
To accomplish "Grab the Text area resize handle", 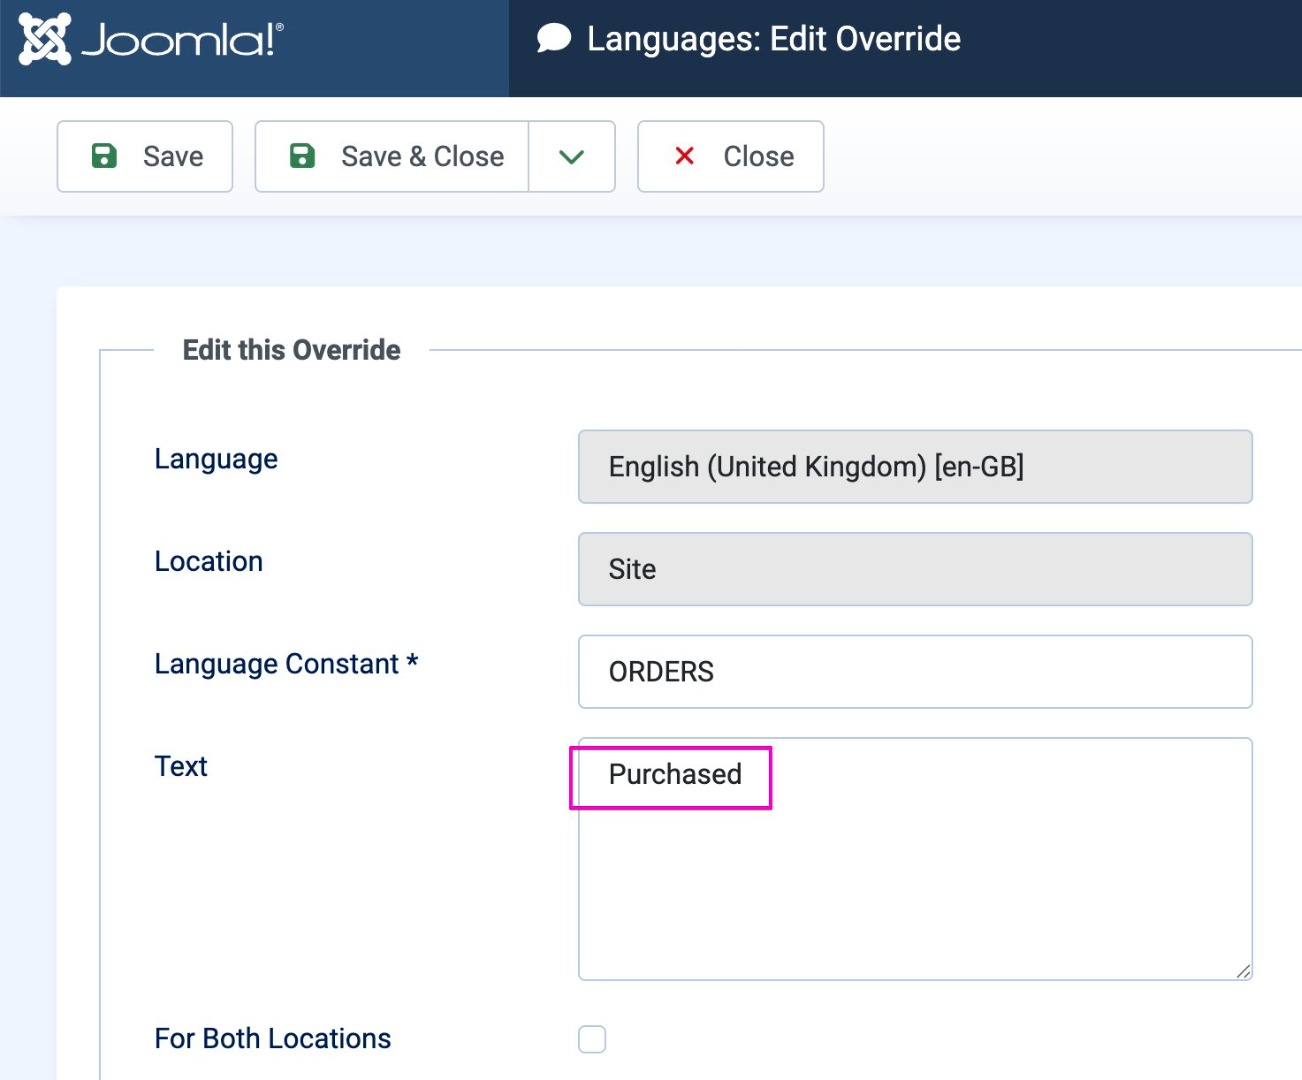I will coord(1243,971).
